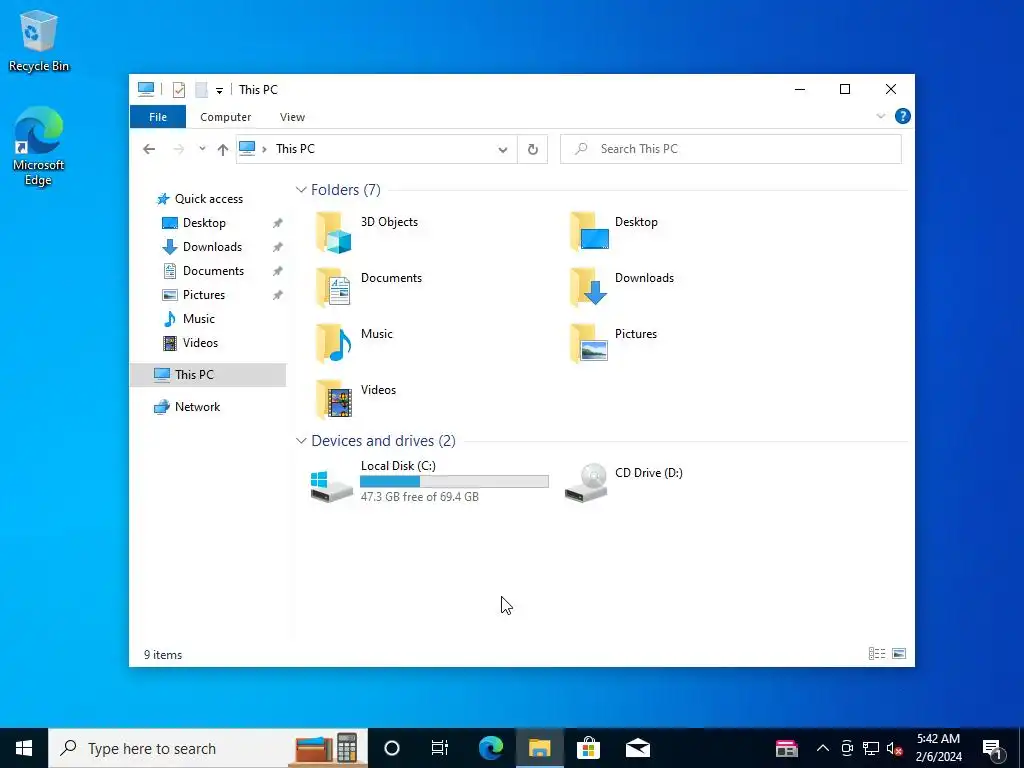Select Network in the navigation pane

(x=187, y=407)
